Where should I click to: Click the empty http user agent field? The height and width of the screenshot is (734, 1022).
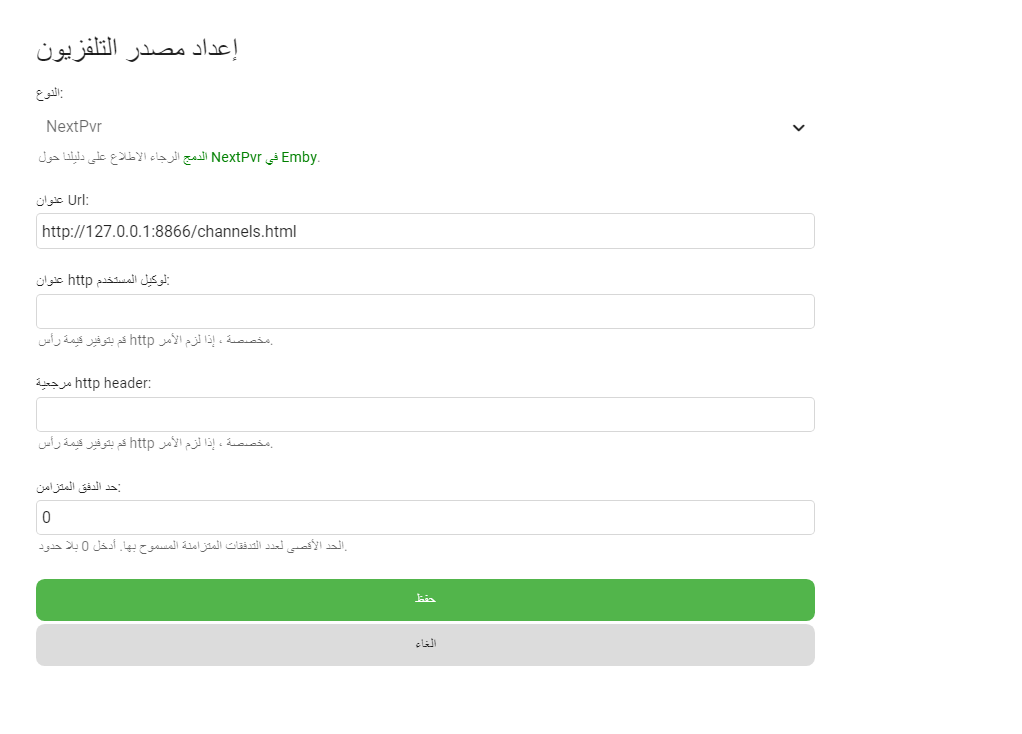[x=425, y=312]
